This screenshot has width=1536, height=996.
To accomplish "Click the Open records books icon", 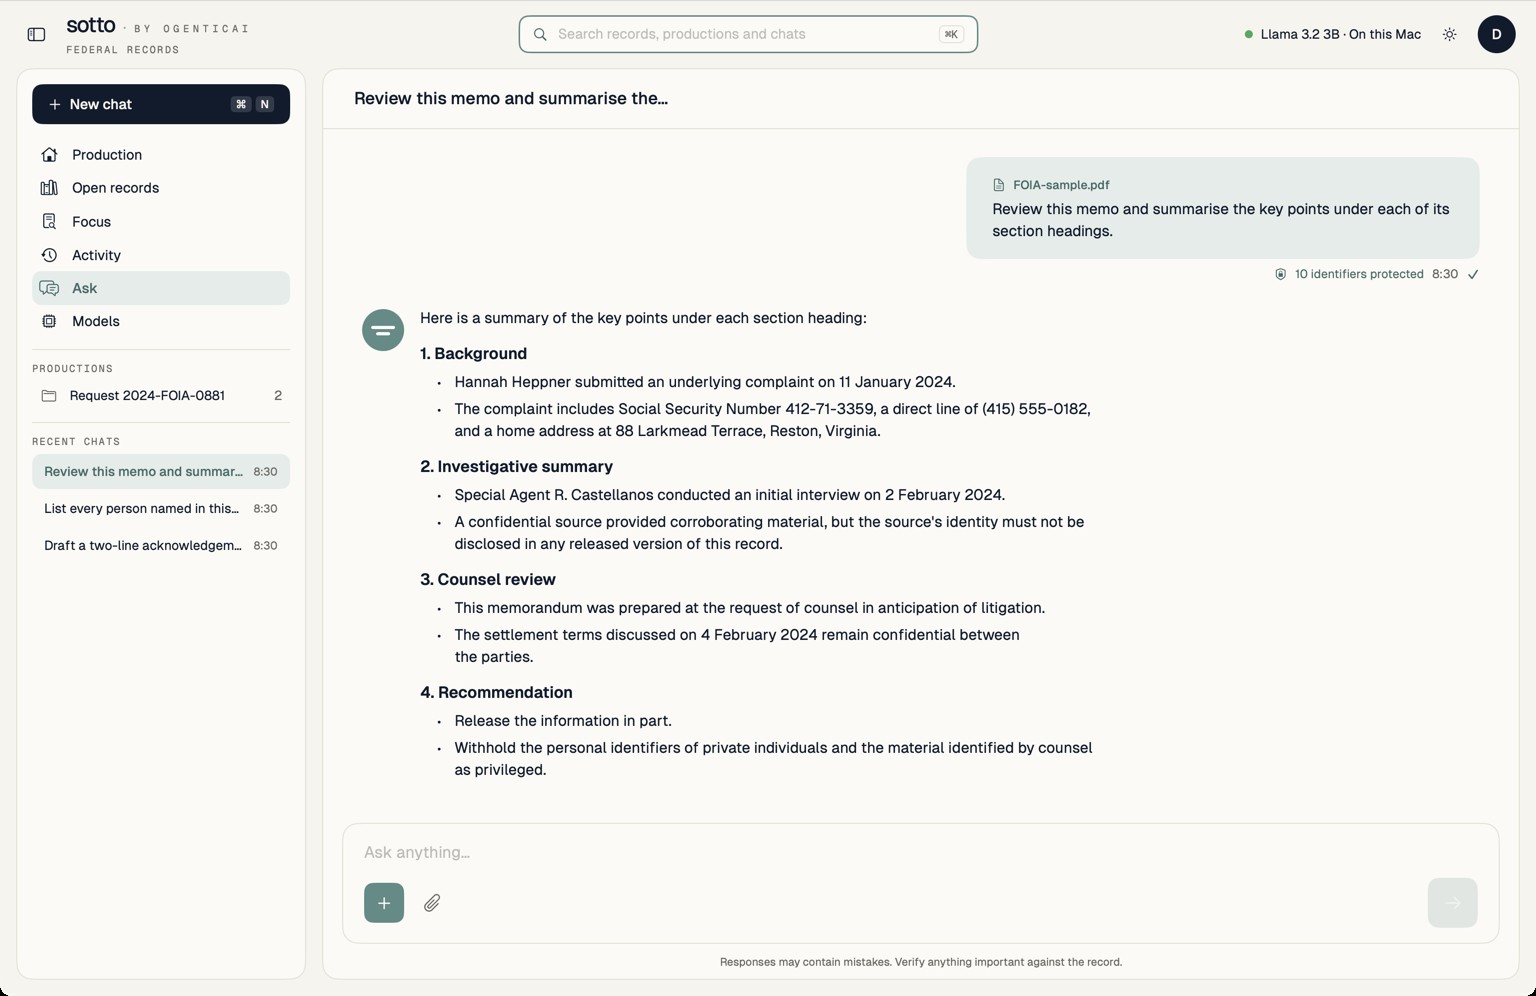I will click(x=49, y=188).
